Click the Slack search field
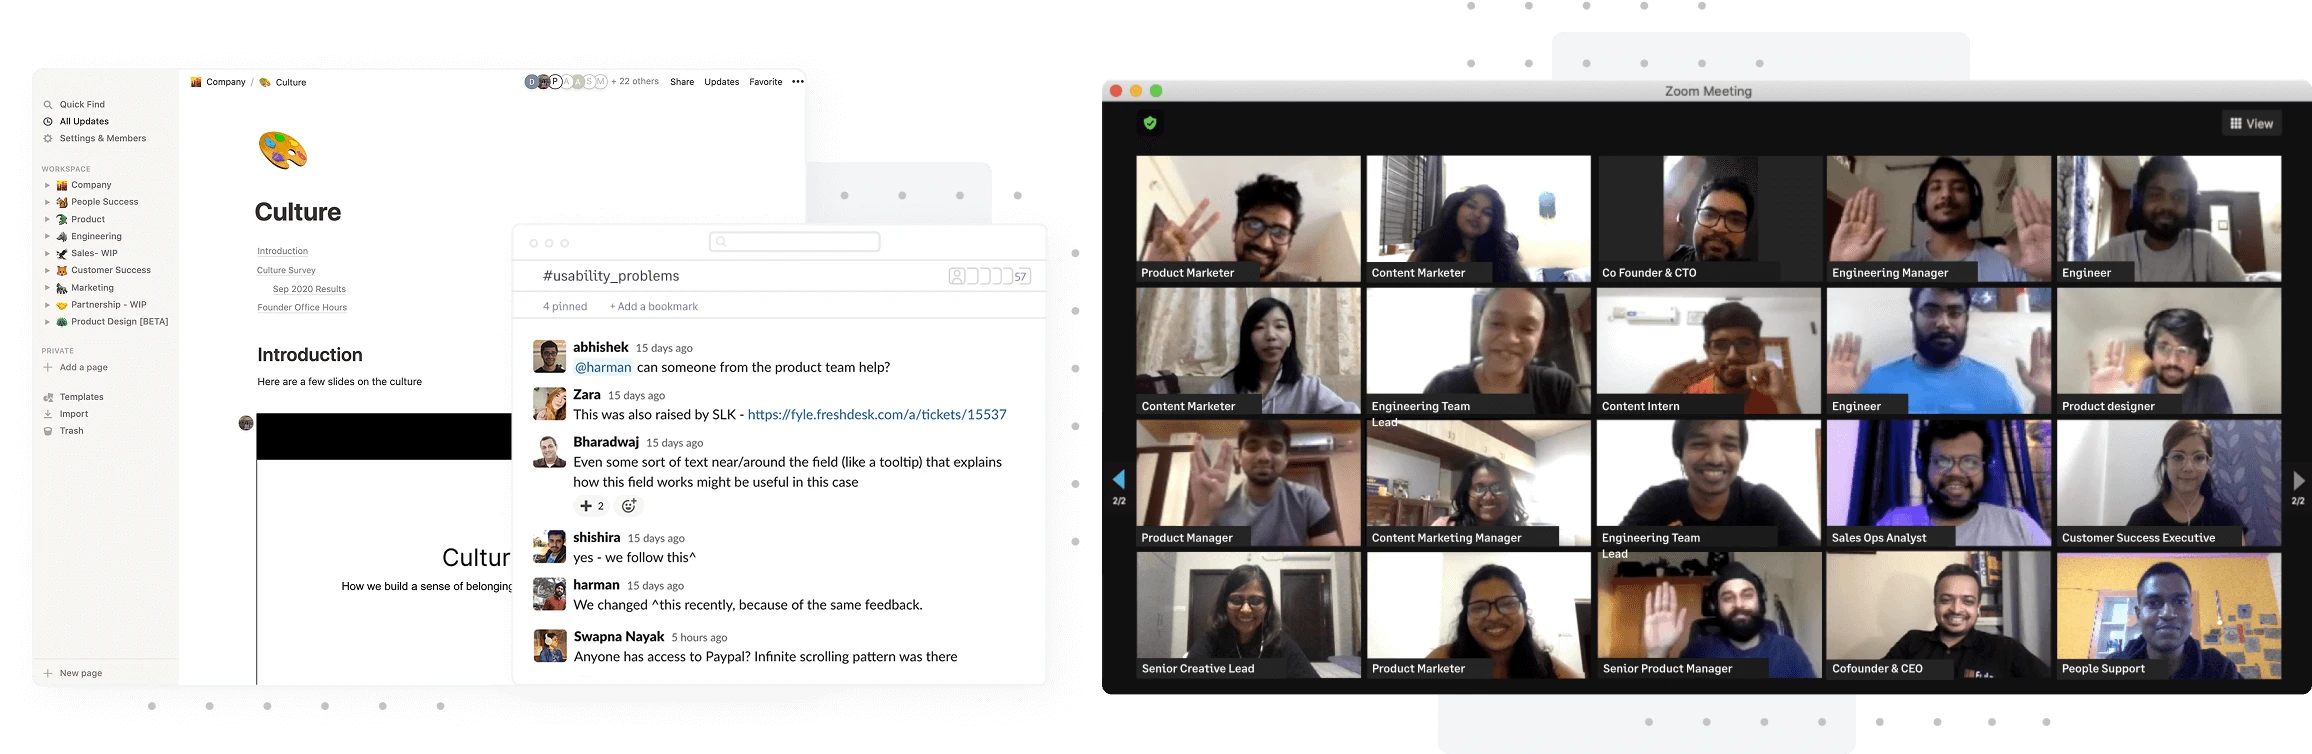Screen dimensions: 2312x754 [x=795, y=242]
